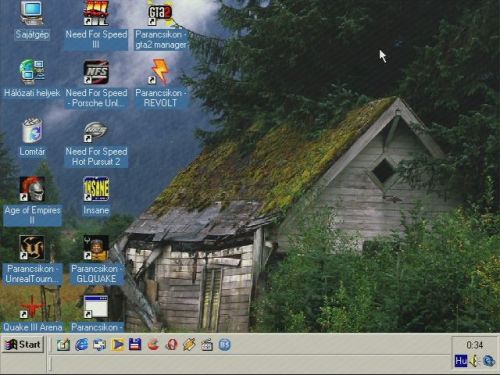Click the blue globe tray icon
This screenshot has width=500, height=375.
coord(489,361)
